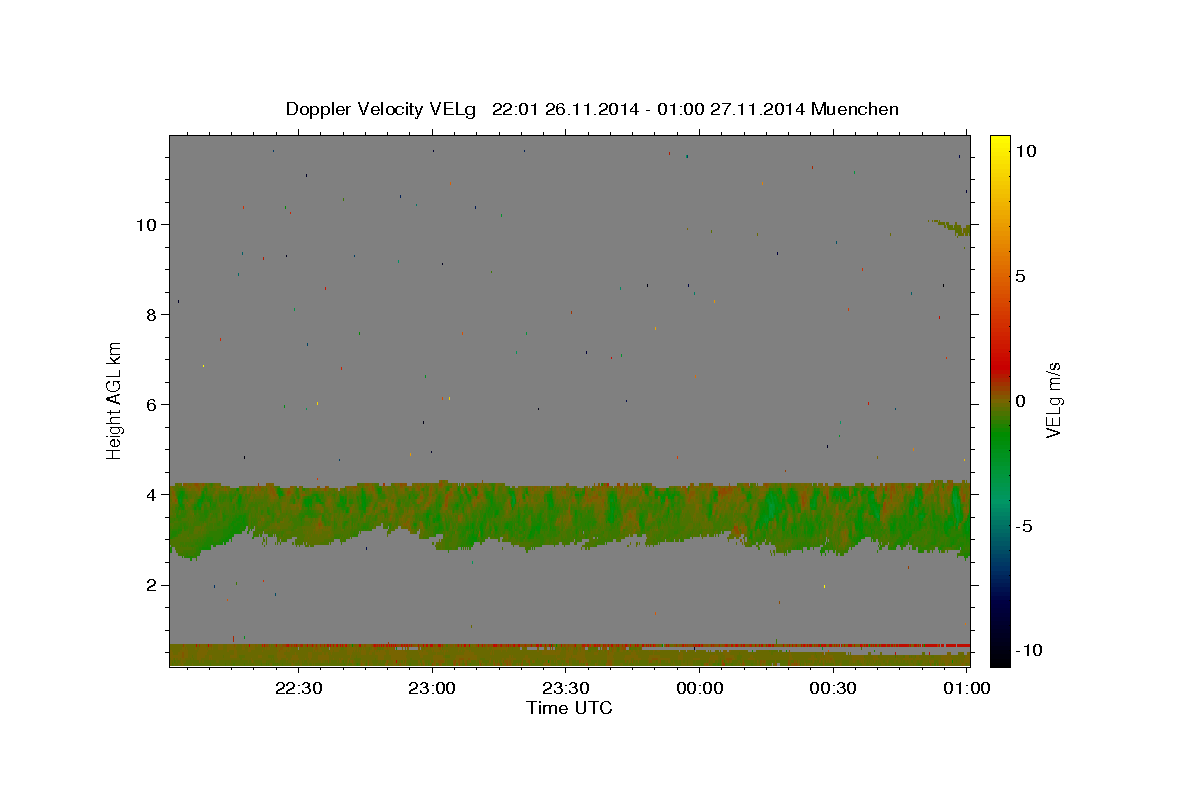
Task: Click the 'VELg m/s' colorbar label
Action: (1052, 401)
